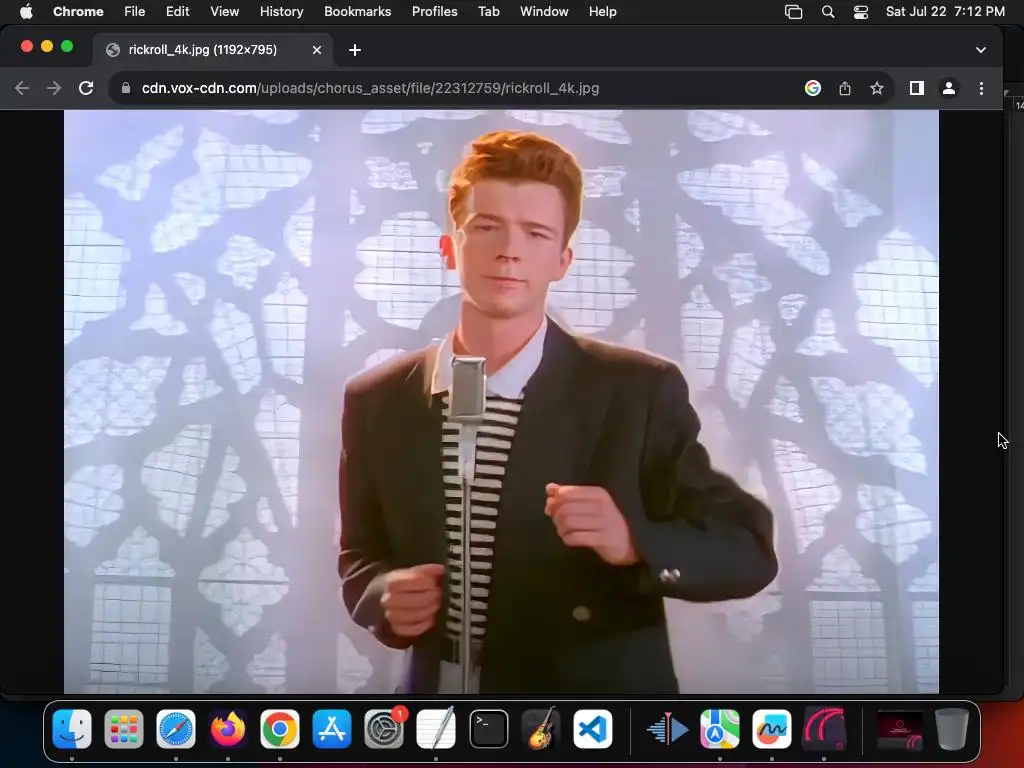The image size is (1024, 768).
Task: Open Trash from the Dock
Action: point(952,729)
